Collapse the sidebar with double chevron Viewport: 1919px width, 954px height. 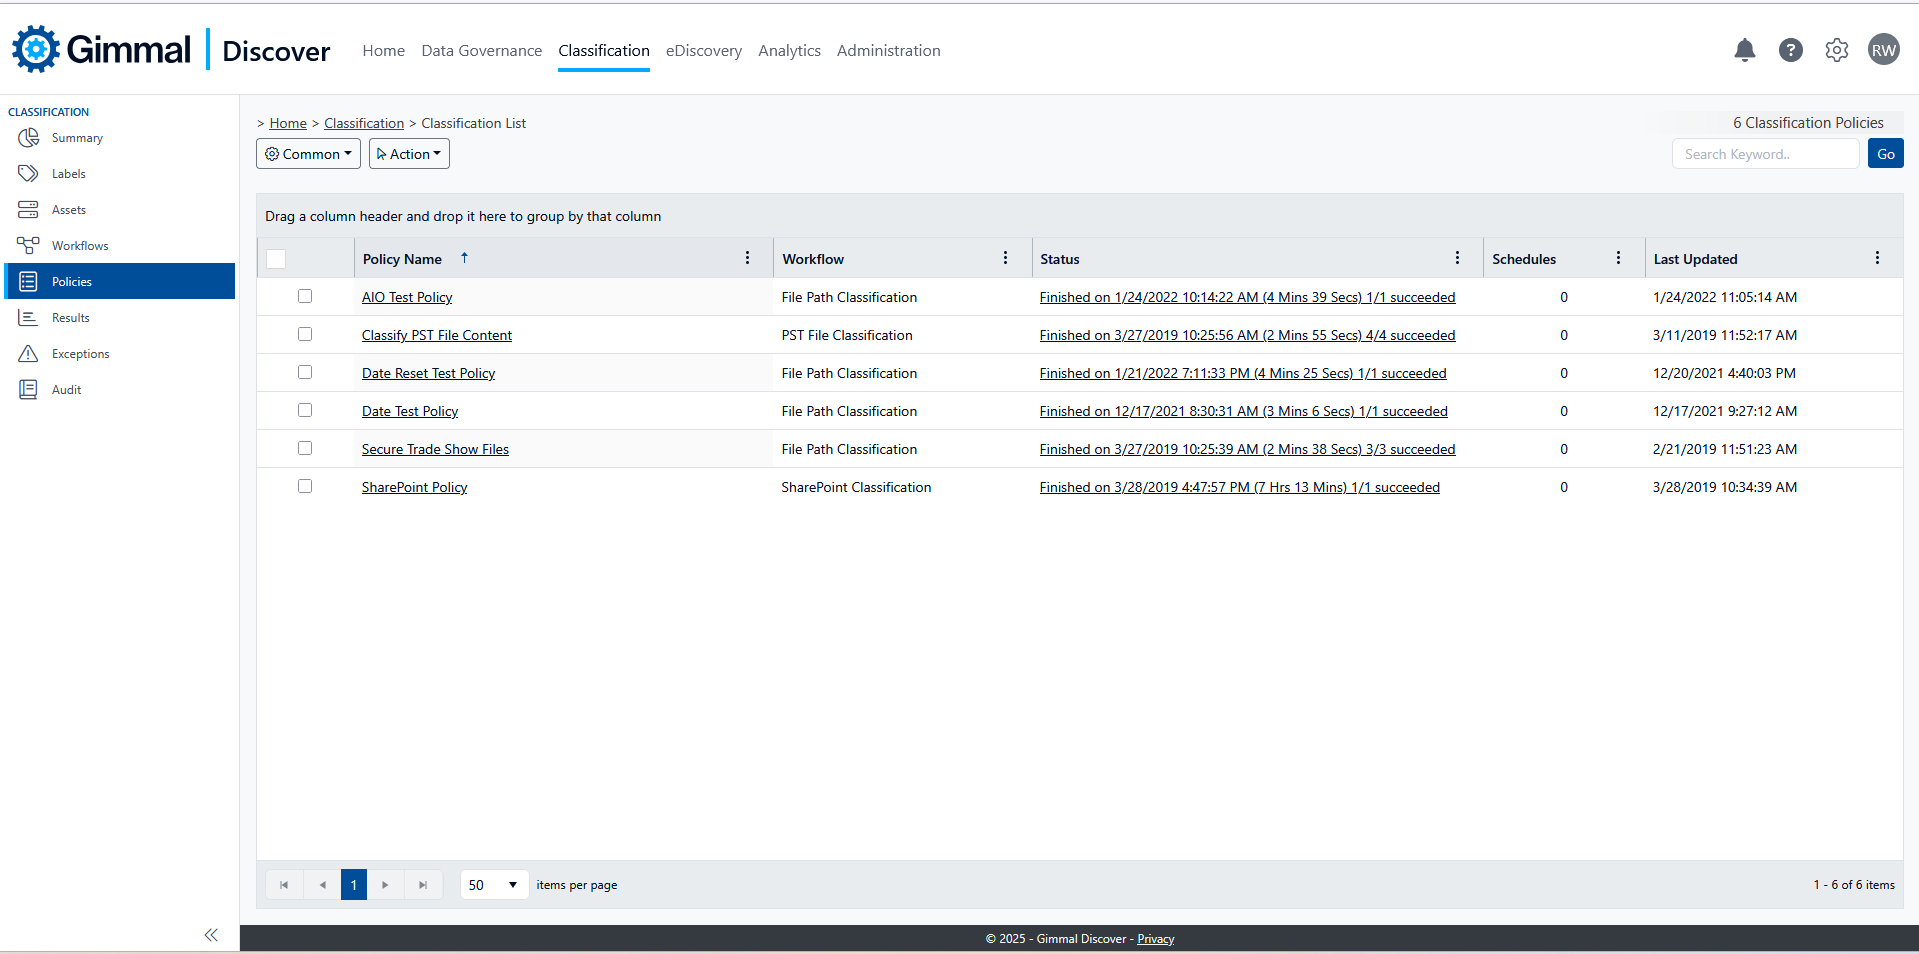[x=211, y=935]
